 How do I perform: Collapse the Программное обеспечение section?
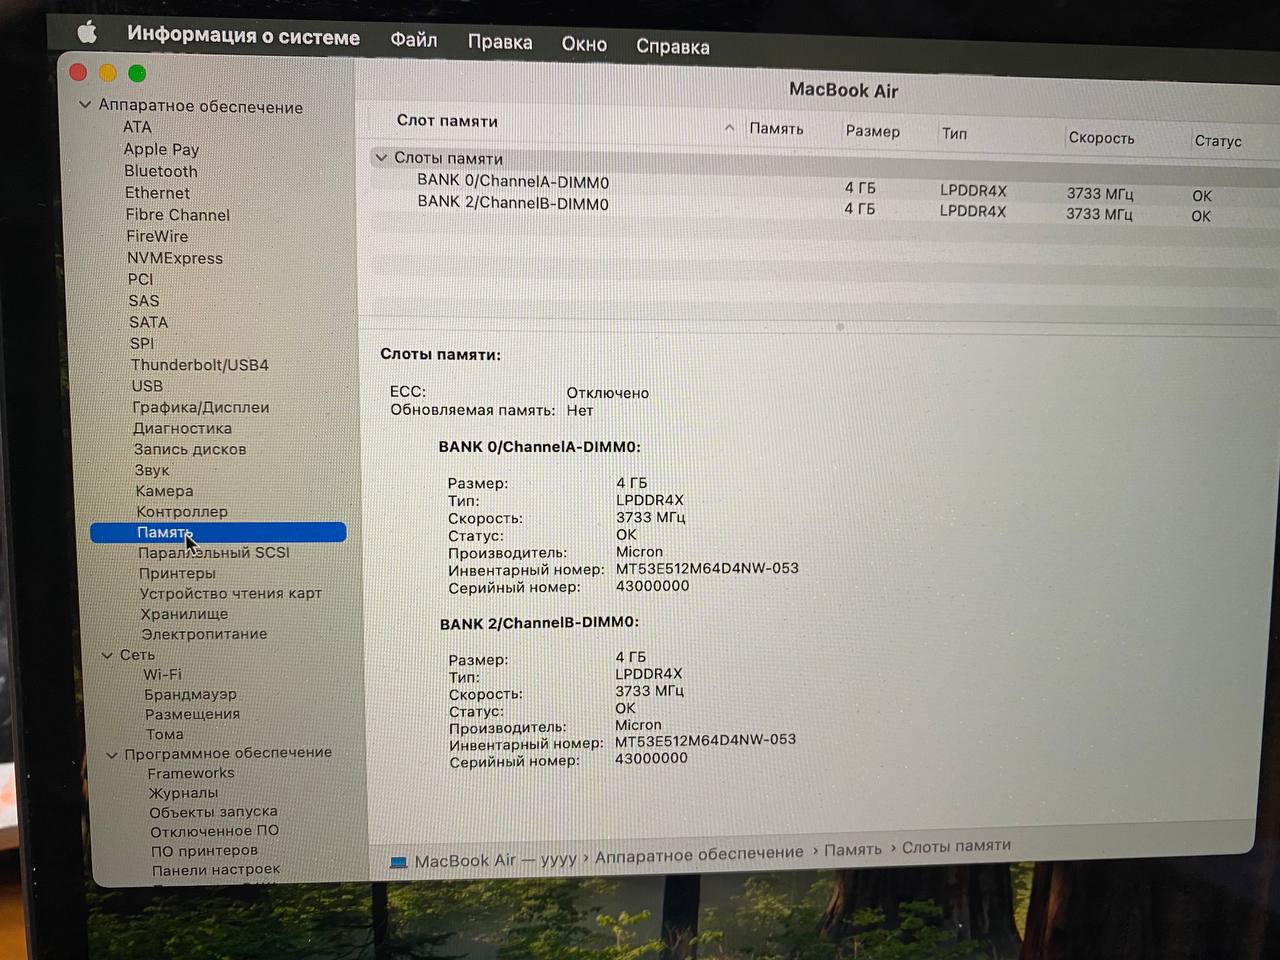click(x=112, y=754)
